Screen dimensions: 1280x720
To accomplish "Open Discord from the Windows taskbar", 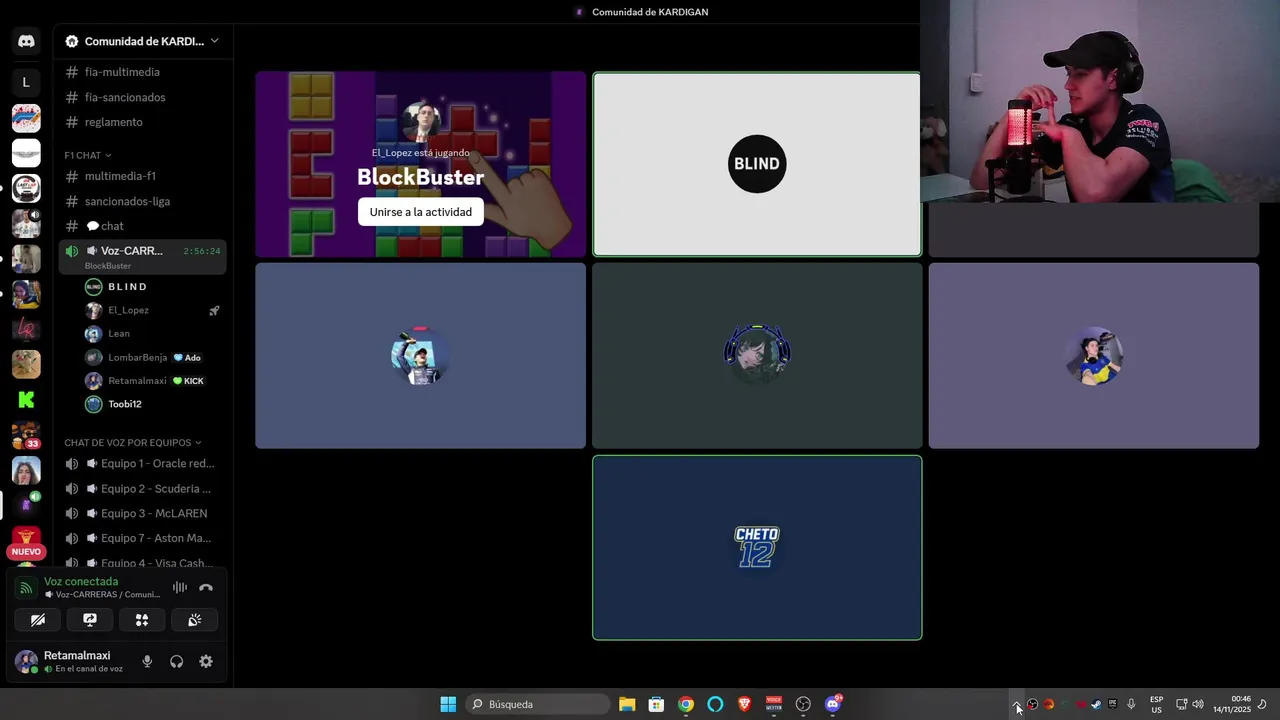I will tap(832, 704).
